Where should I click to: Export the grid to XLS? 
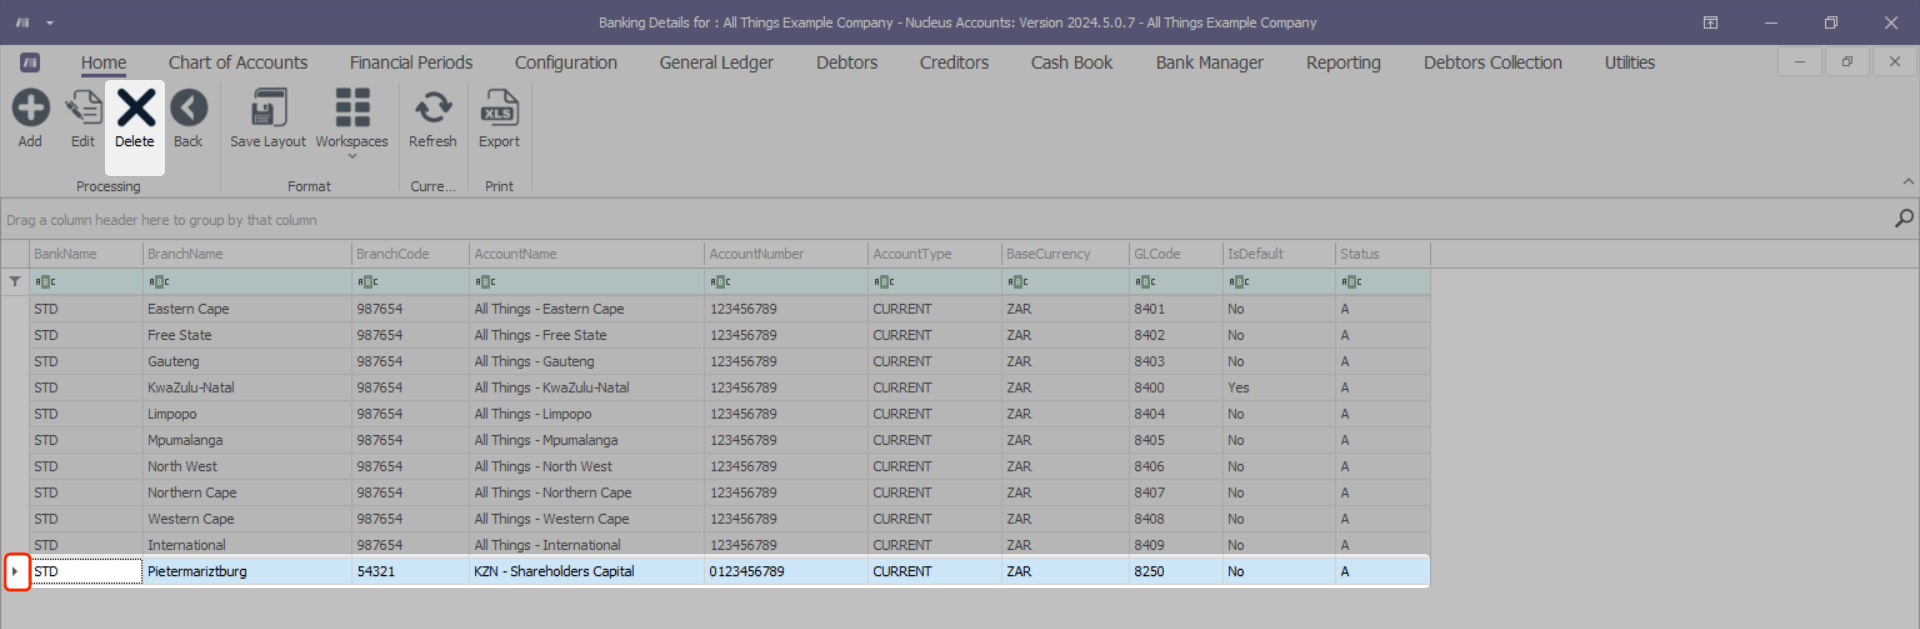499,108
